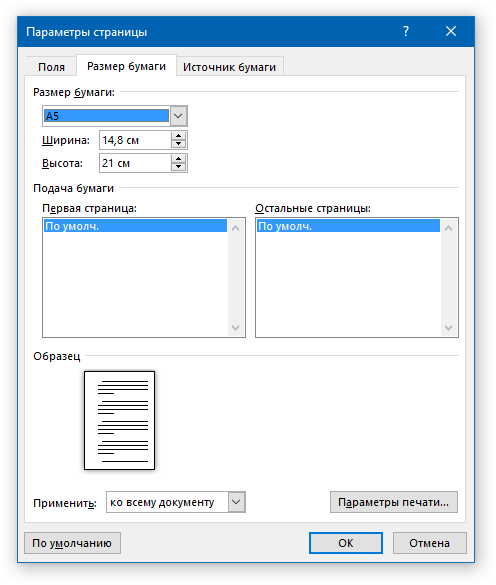This screenshot has width=496, height=585.
Task: Decrease Высота value with down arrow
Action: pos(178,167)
